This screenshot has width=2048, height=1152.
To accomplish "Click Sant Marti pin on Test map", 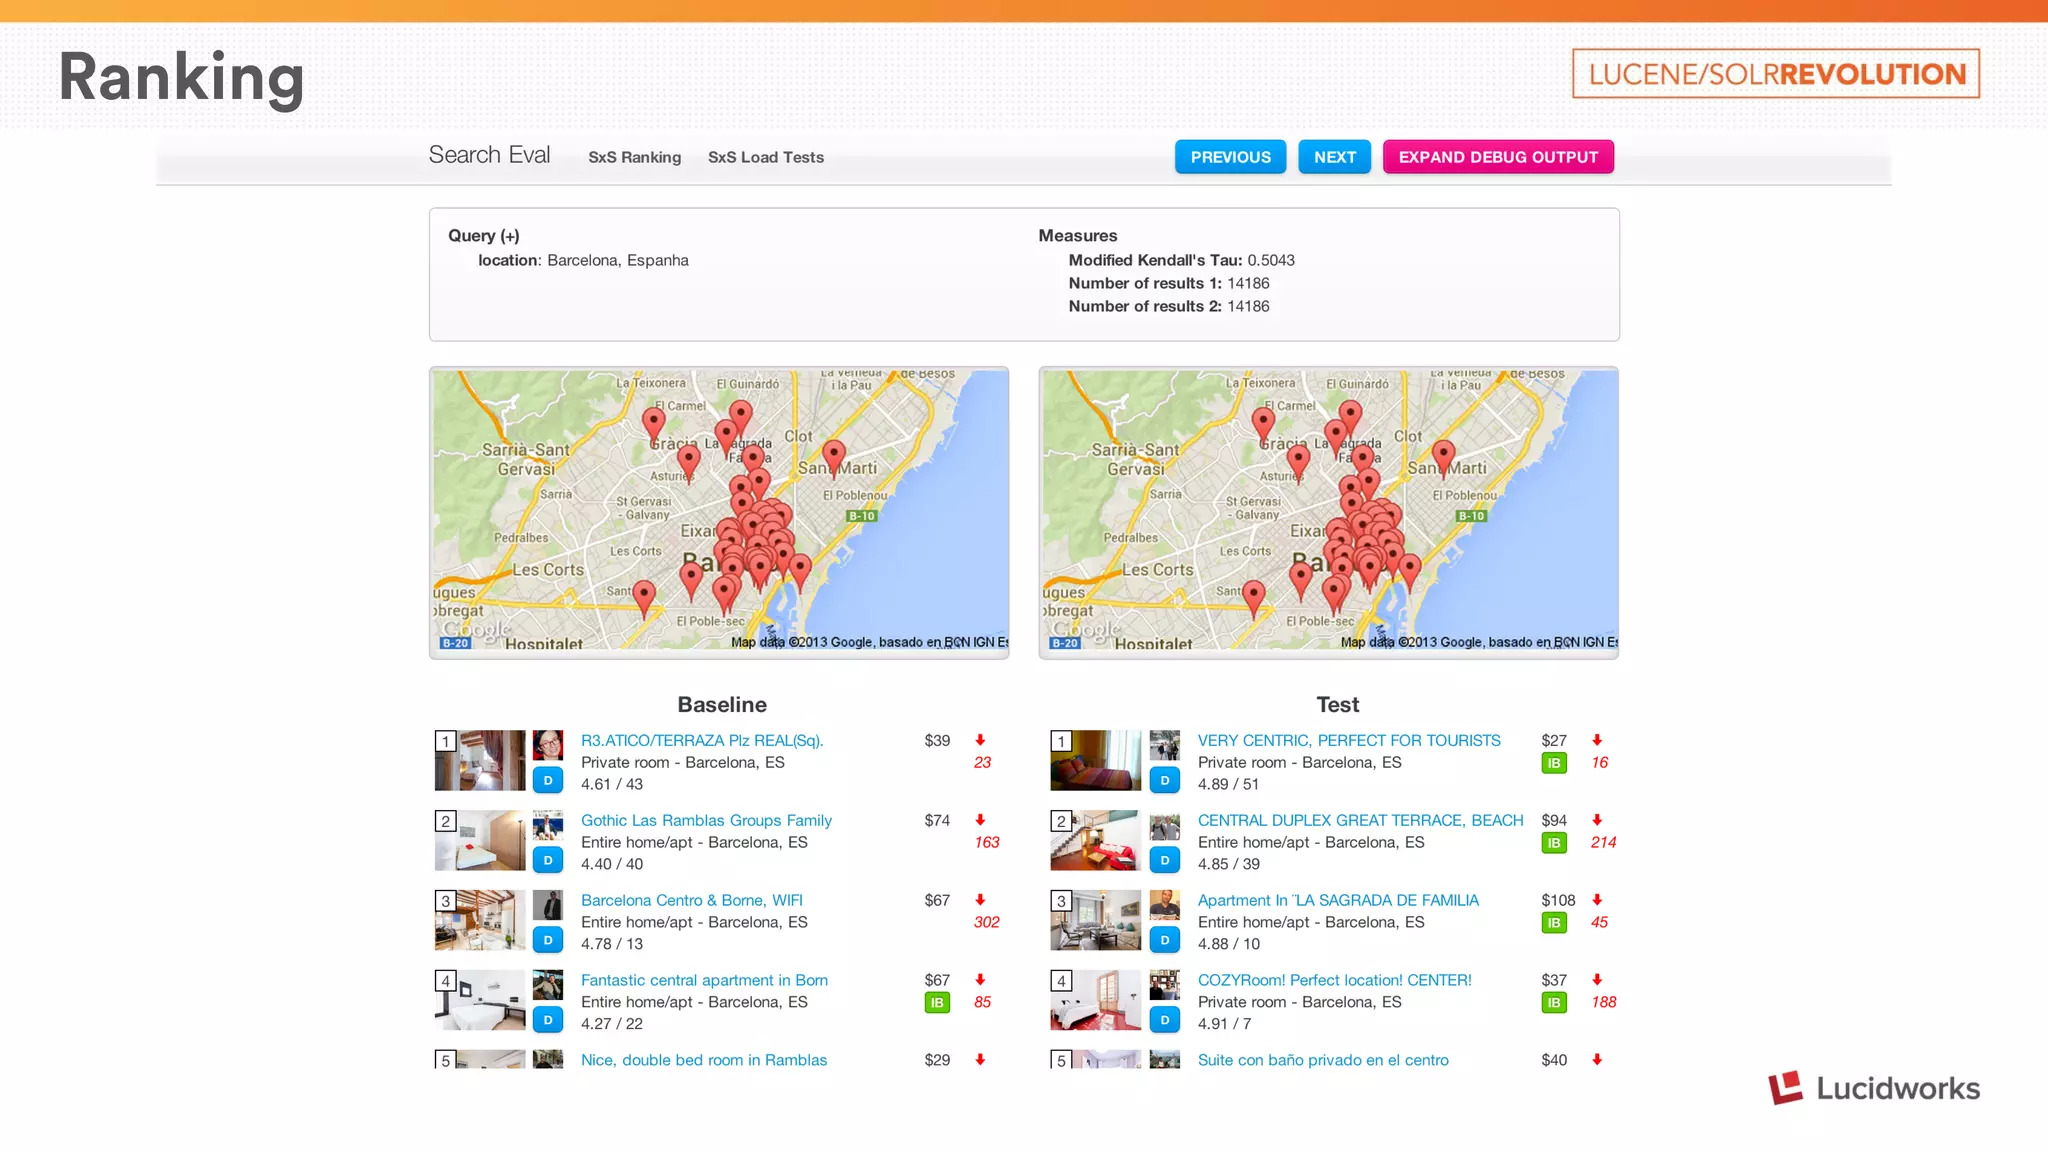I will tap(1443, 455).
